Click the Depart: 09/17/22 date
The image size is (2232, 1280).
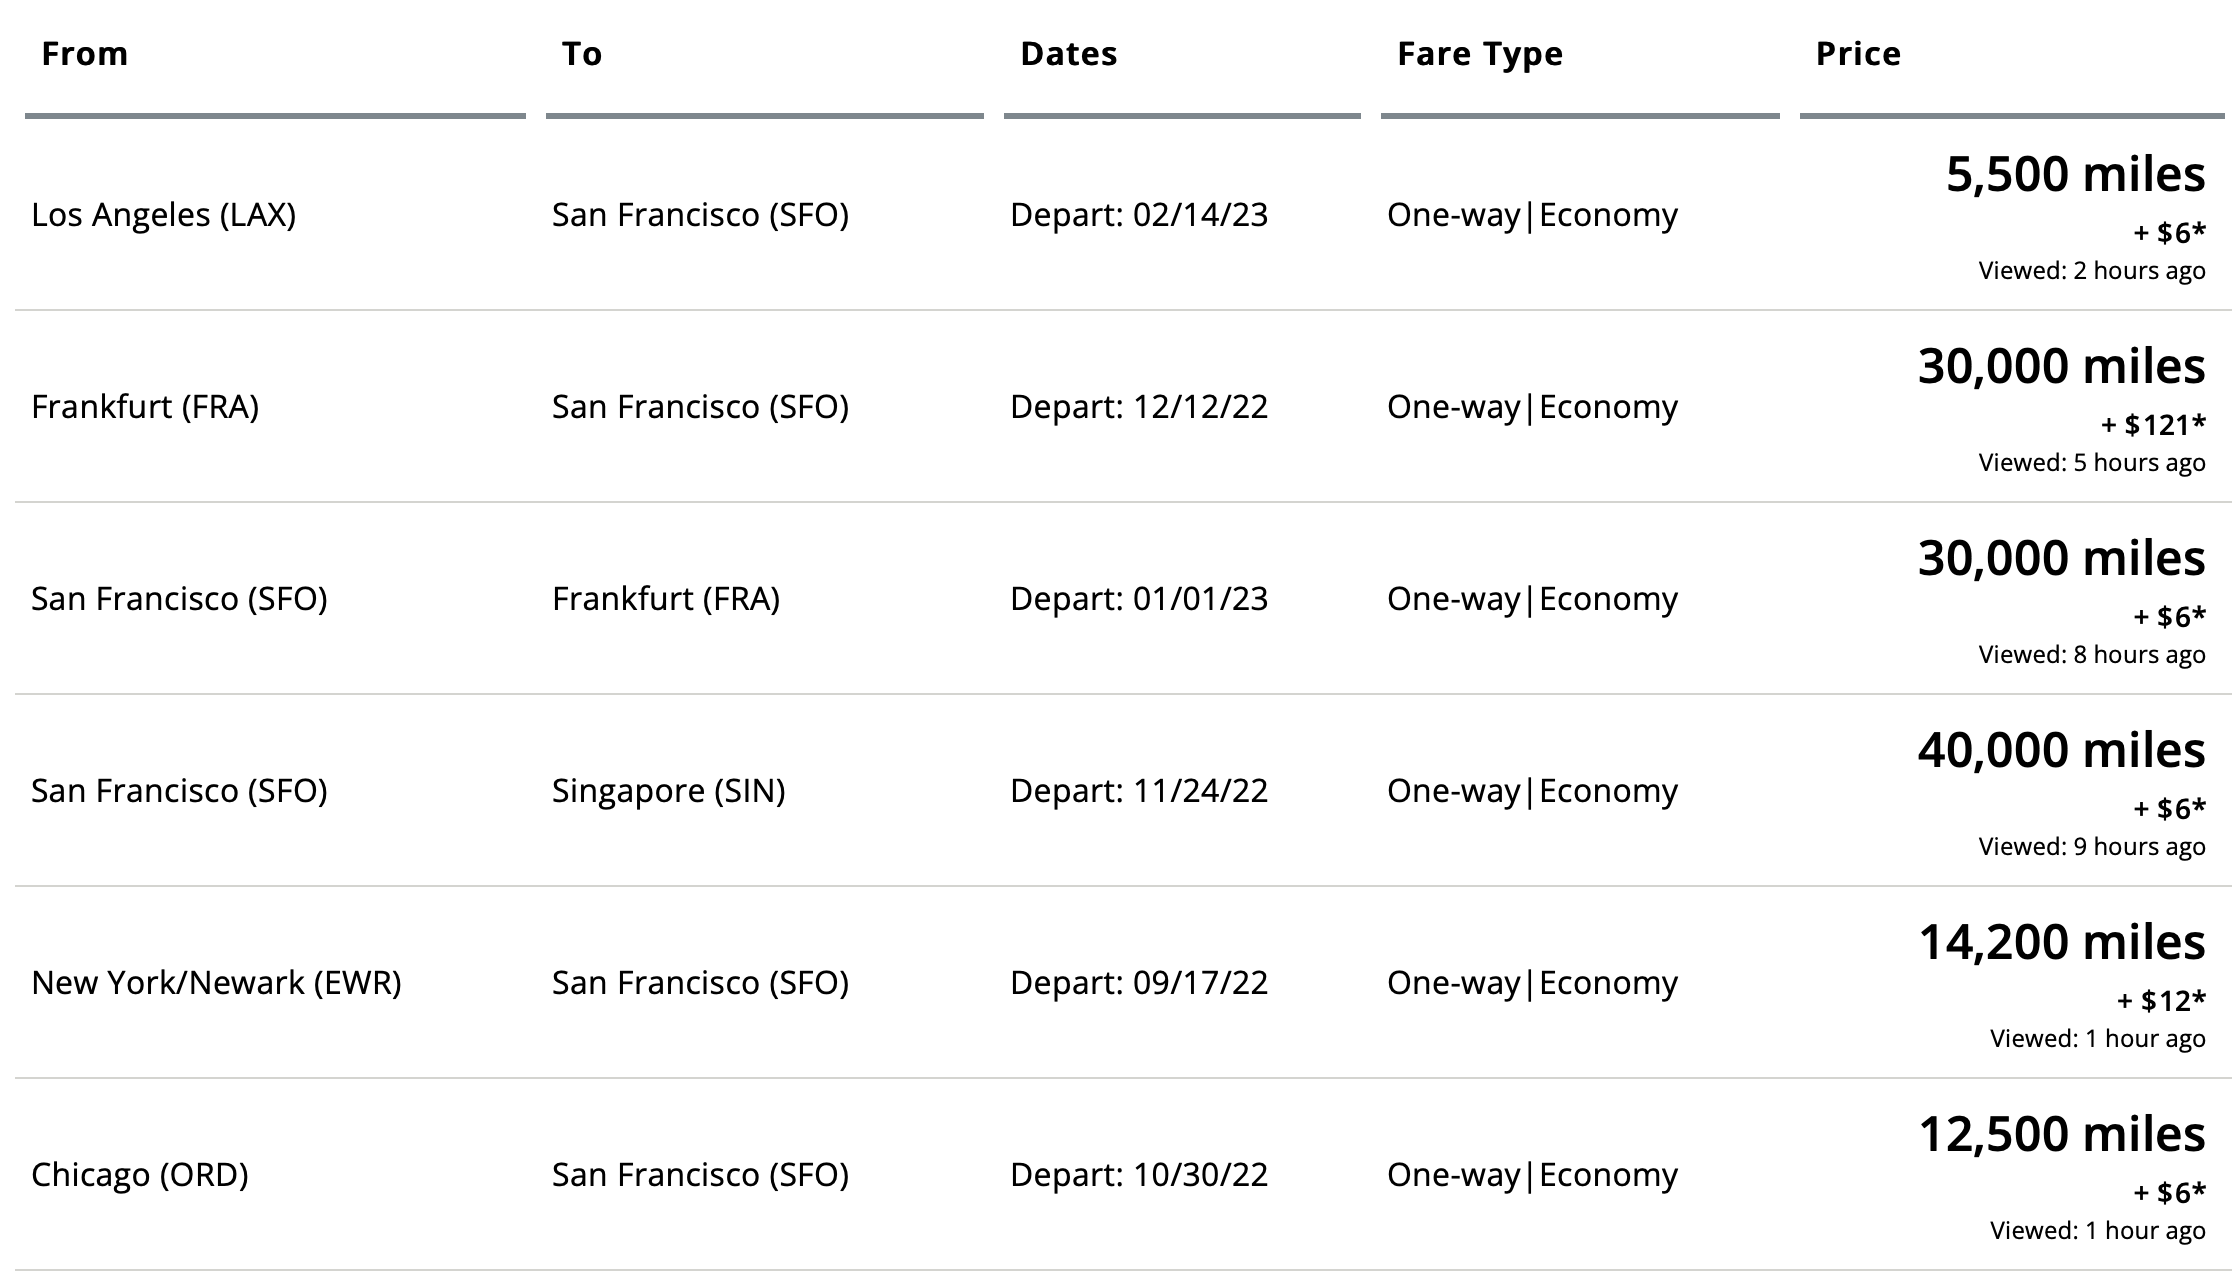point(1139,983)
